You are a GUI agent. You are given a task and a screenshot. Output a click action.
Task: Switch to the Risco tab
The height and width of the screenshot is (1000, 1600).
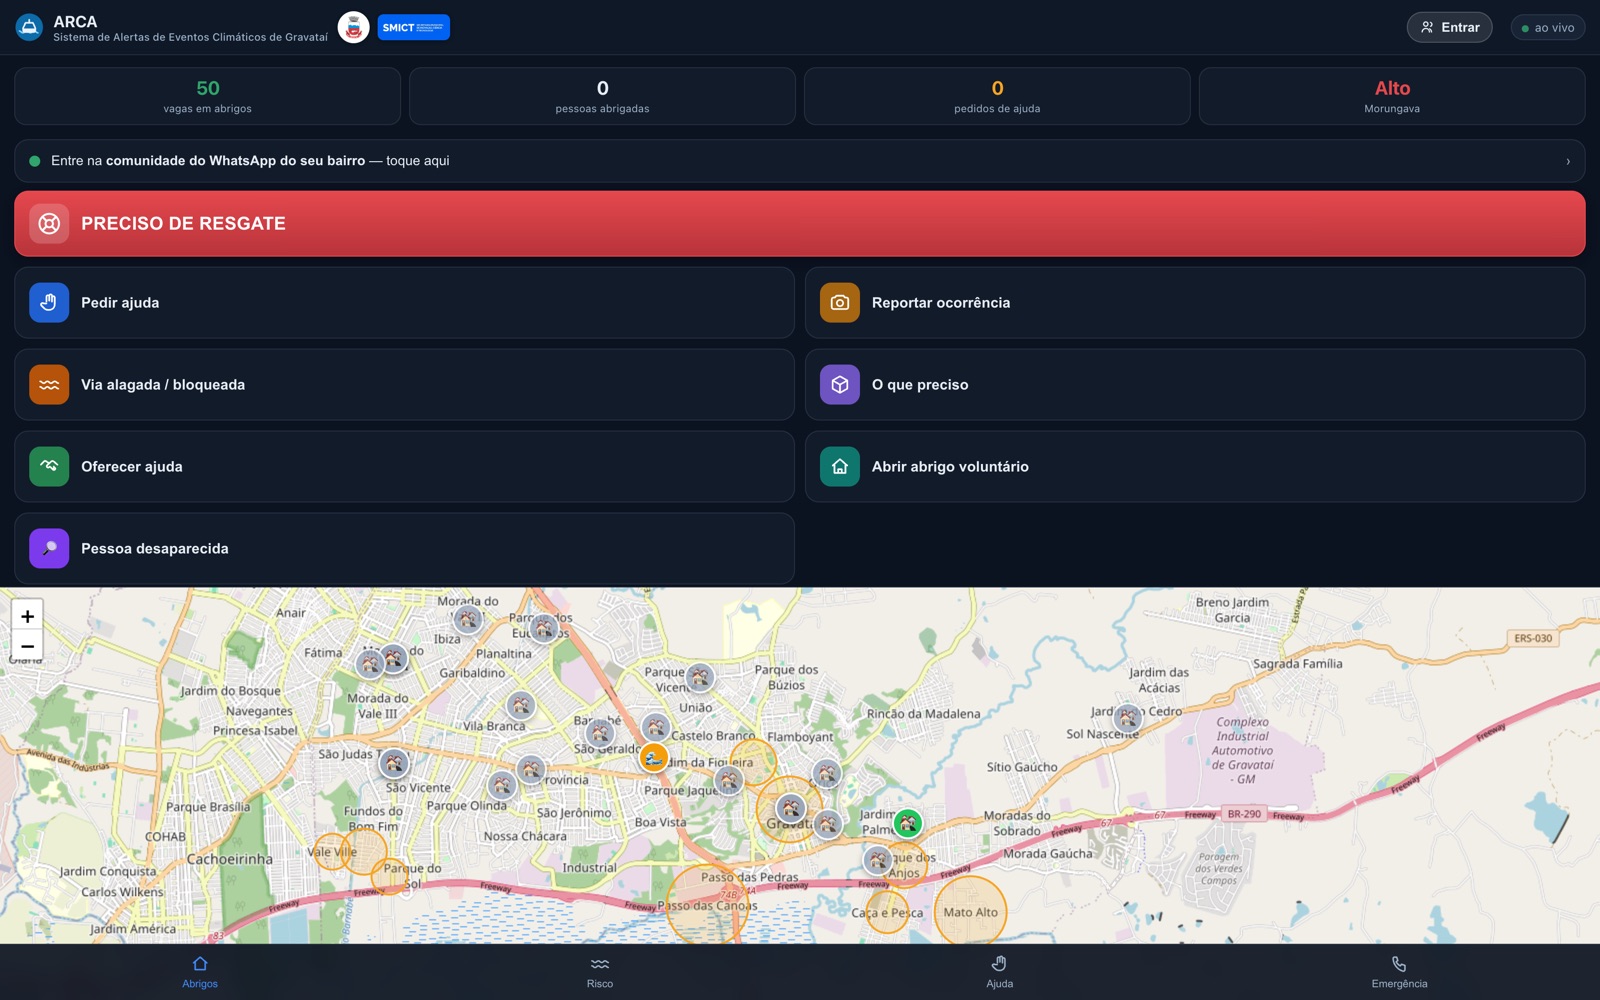tap(600, 971)
